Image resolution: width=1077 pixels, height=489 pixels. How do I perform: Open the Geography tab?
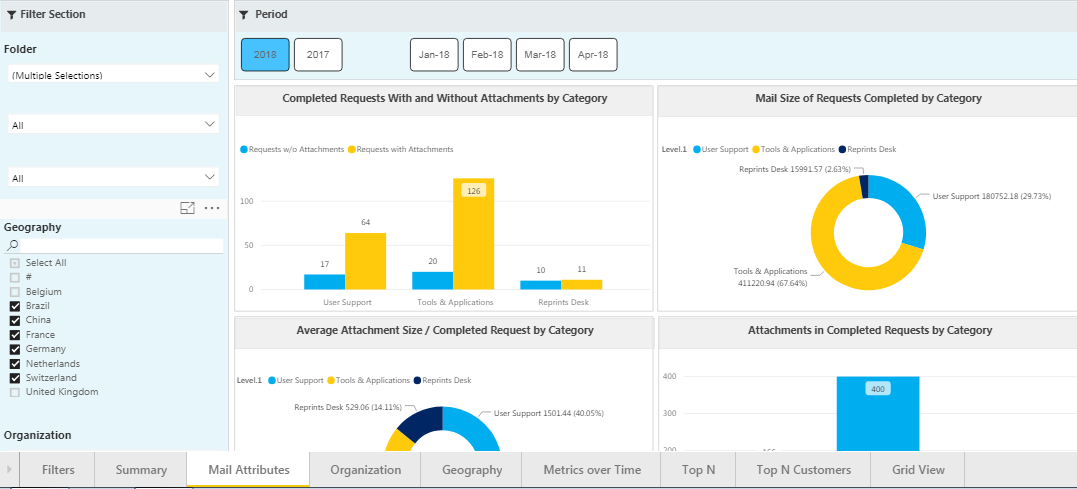[472, 470]
